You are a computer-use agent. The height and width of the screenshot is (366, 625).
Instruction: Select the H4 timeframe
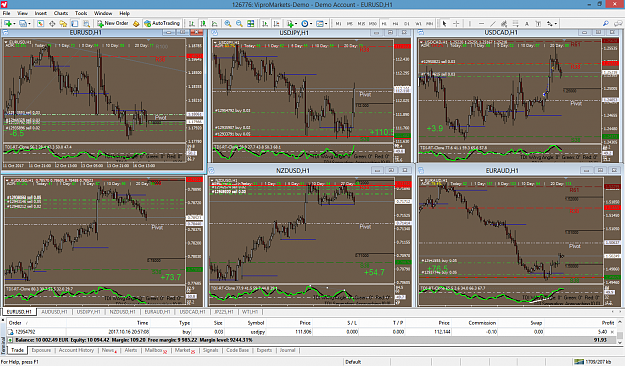pyautogui.click(x=395, y=24)
